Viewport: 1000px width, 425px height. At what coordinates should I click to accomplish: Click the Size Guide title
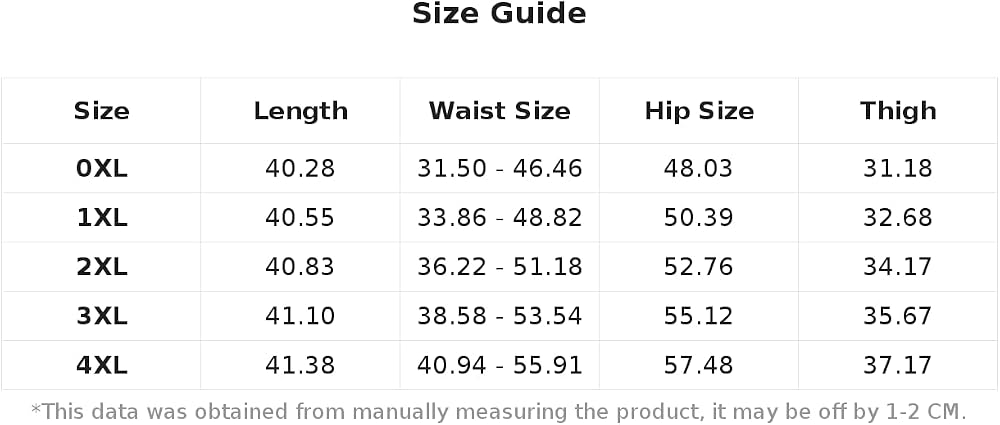pos(499,13)
